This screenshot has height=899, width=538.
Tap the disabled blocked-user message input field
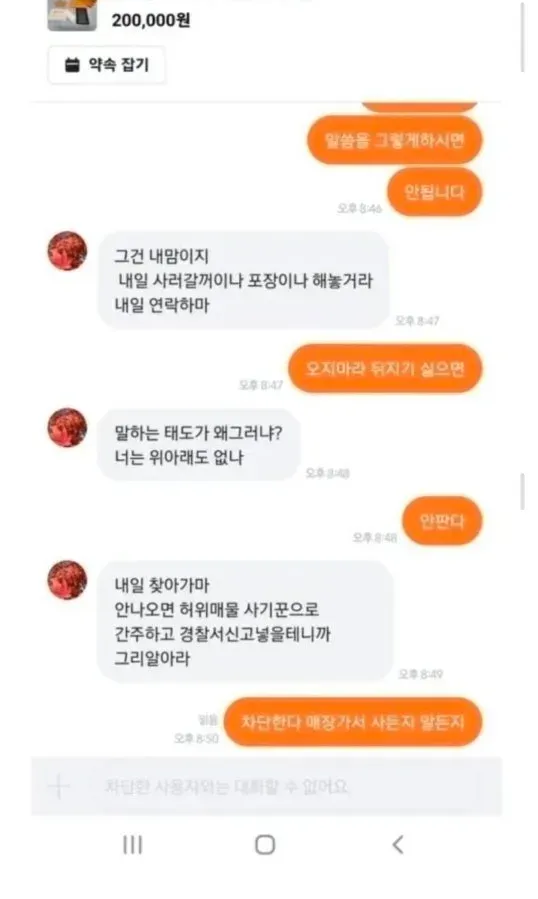coord(267,786)
